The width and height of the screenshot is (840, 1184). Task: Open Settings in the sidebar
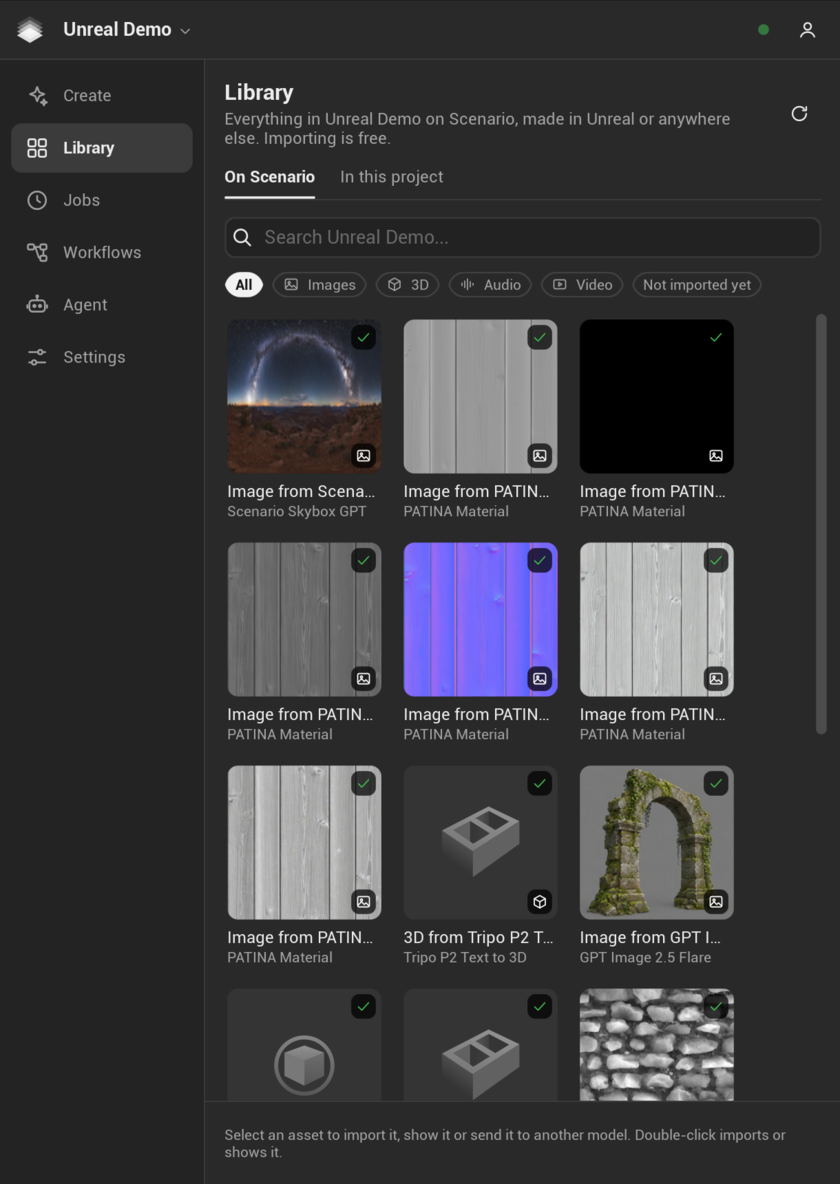pyautogui.click(x=102, y=356)
